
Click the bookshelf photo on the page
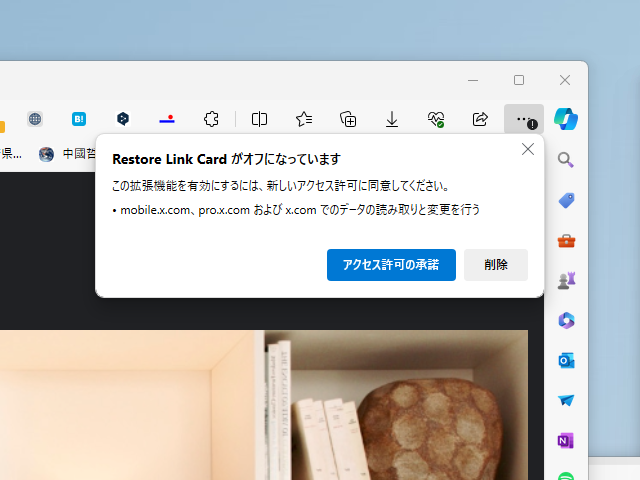tap(264, 405)
